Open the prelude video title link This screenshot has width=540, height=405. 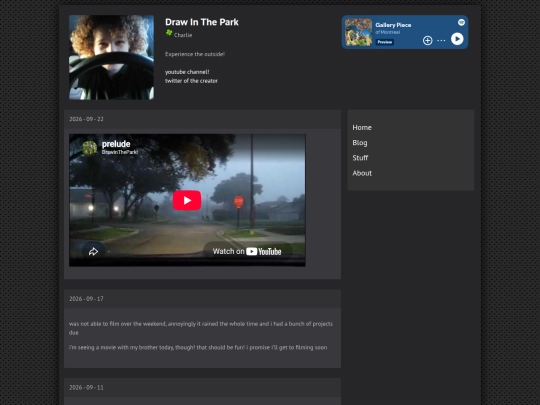(116, 144)
